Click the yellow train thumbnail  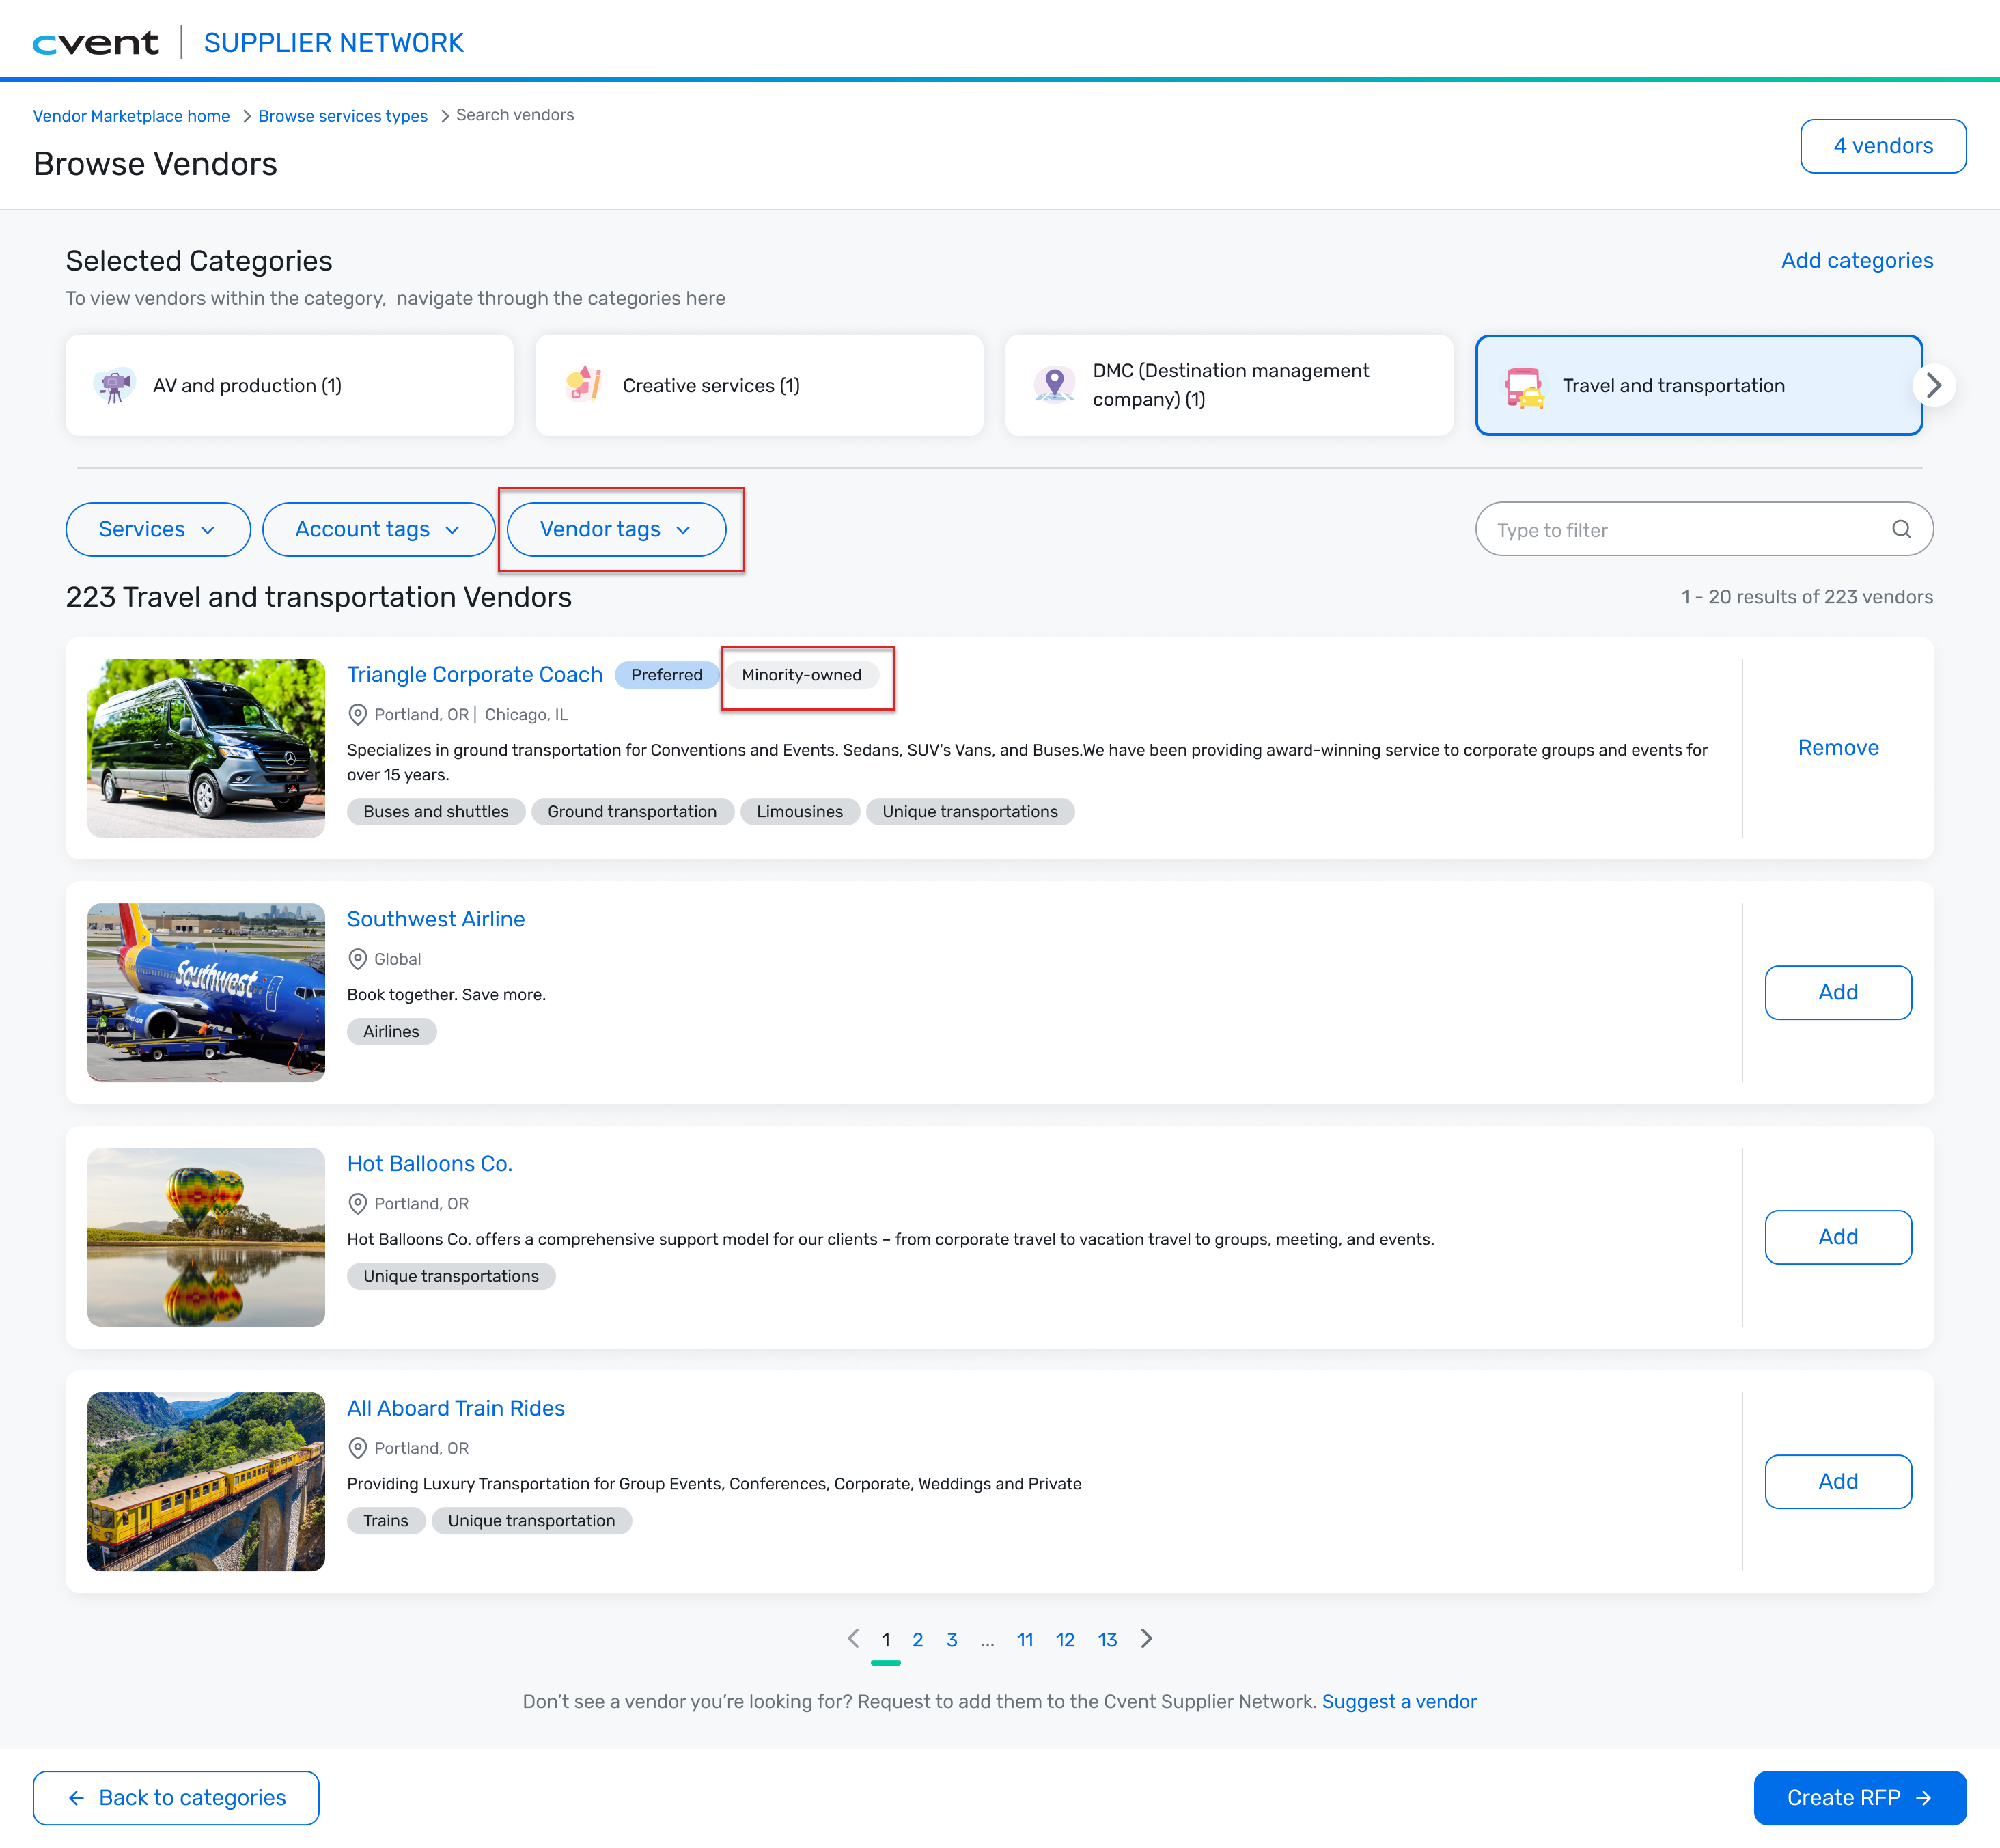(206, 1482)
